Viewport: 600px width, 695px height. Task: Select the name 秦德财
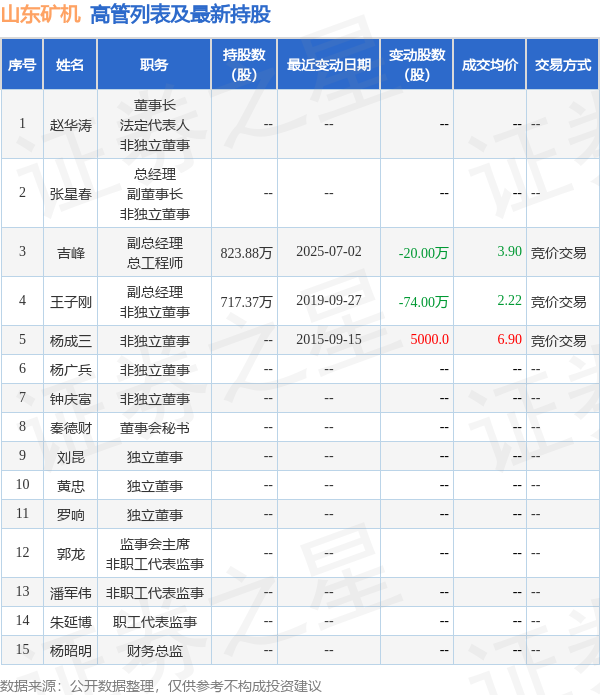[x=70, y=428]
